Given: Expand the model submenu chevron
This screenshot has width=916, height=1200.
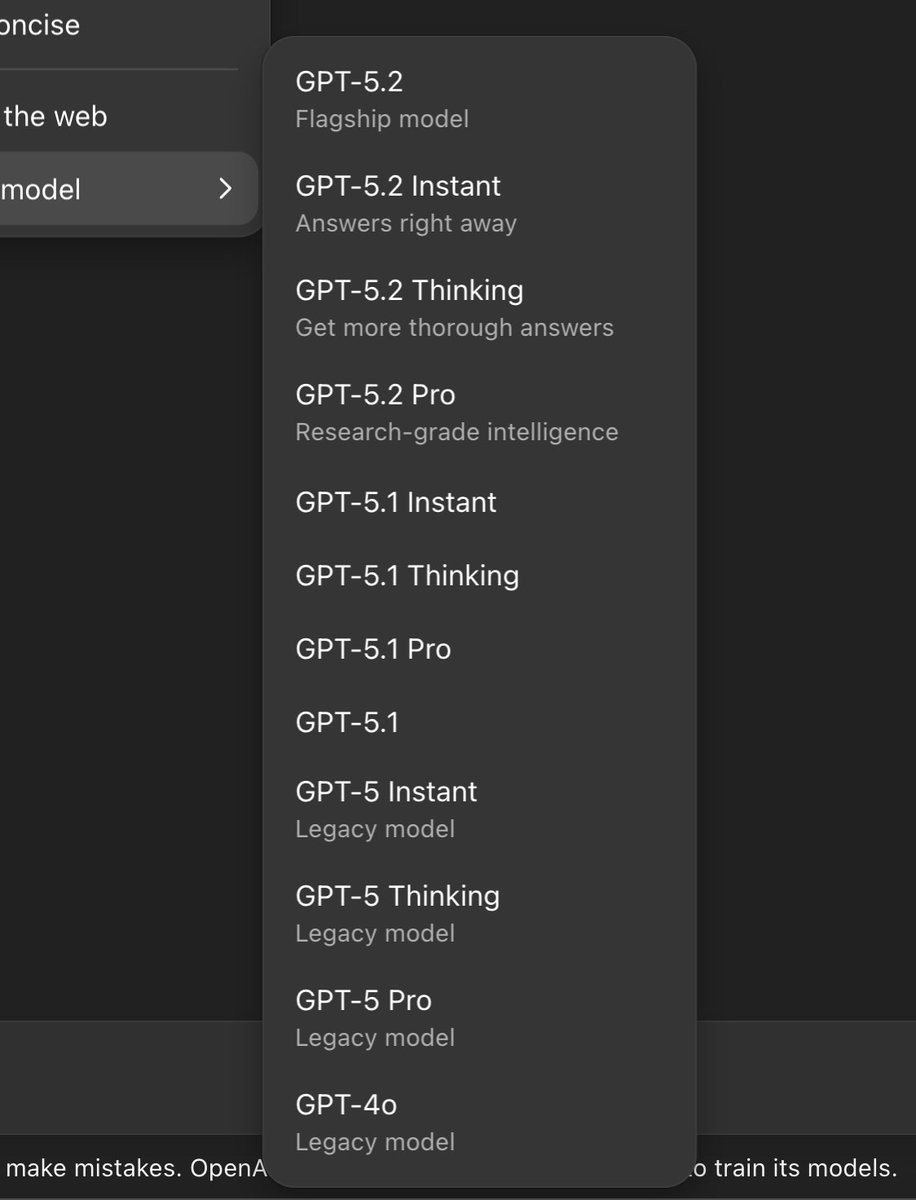Looking at the screenshot, I should (225, 188).
